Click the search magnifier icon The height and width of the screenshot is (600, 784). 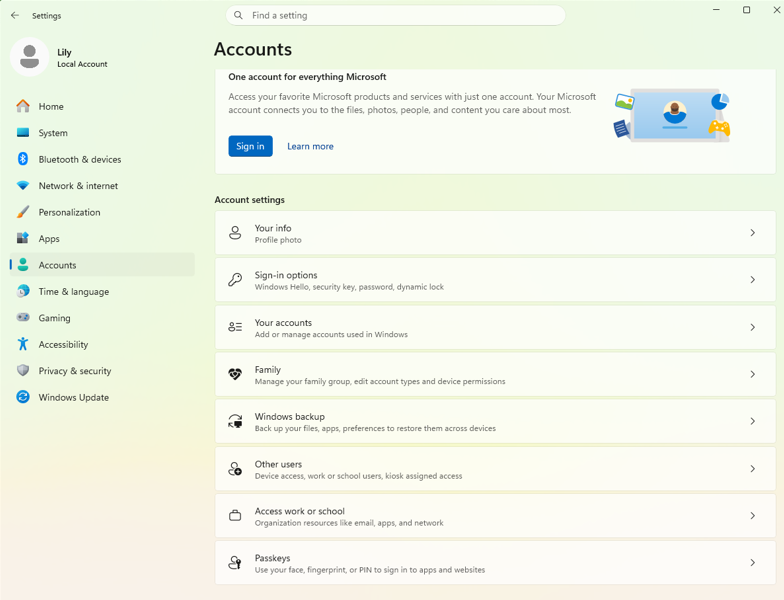click(238, 16)
